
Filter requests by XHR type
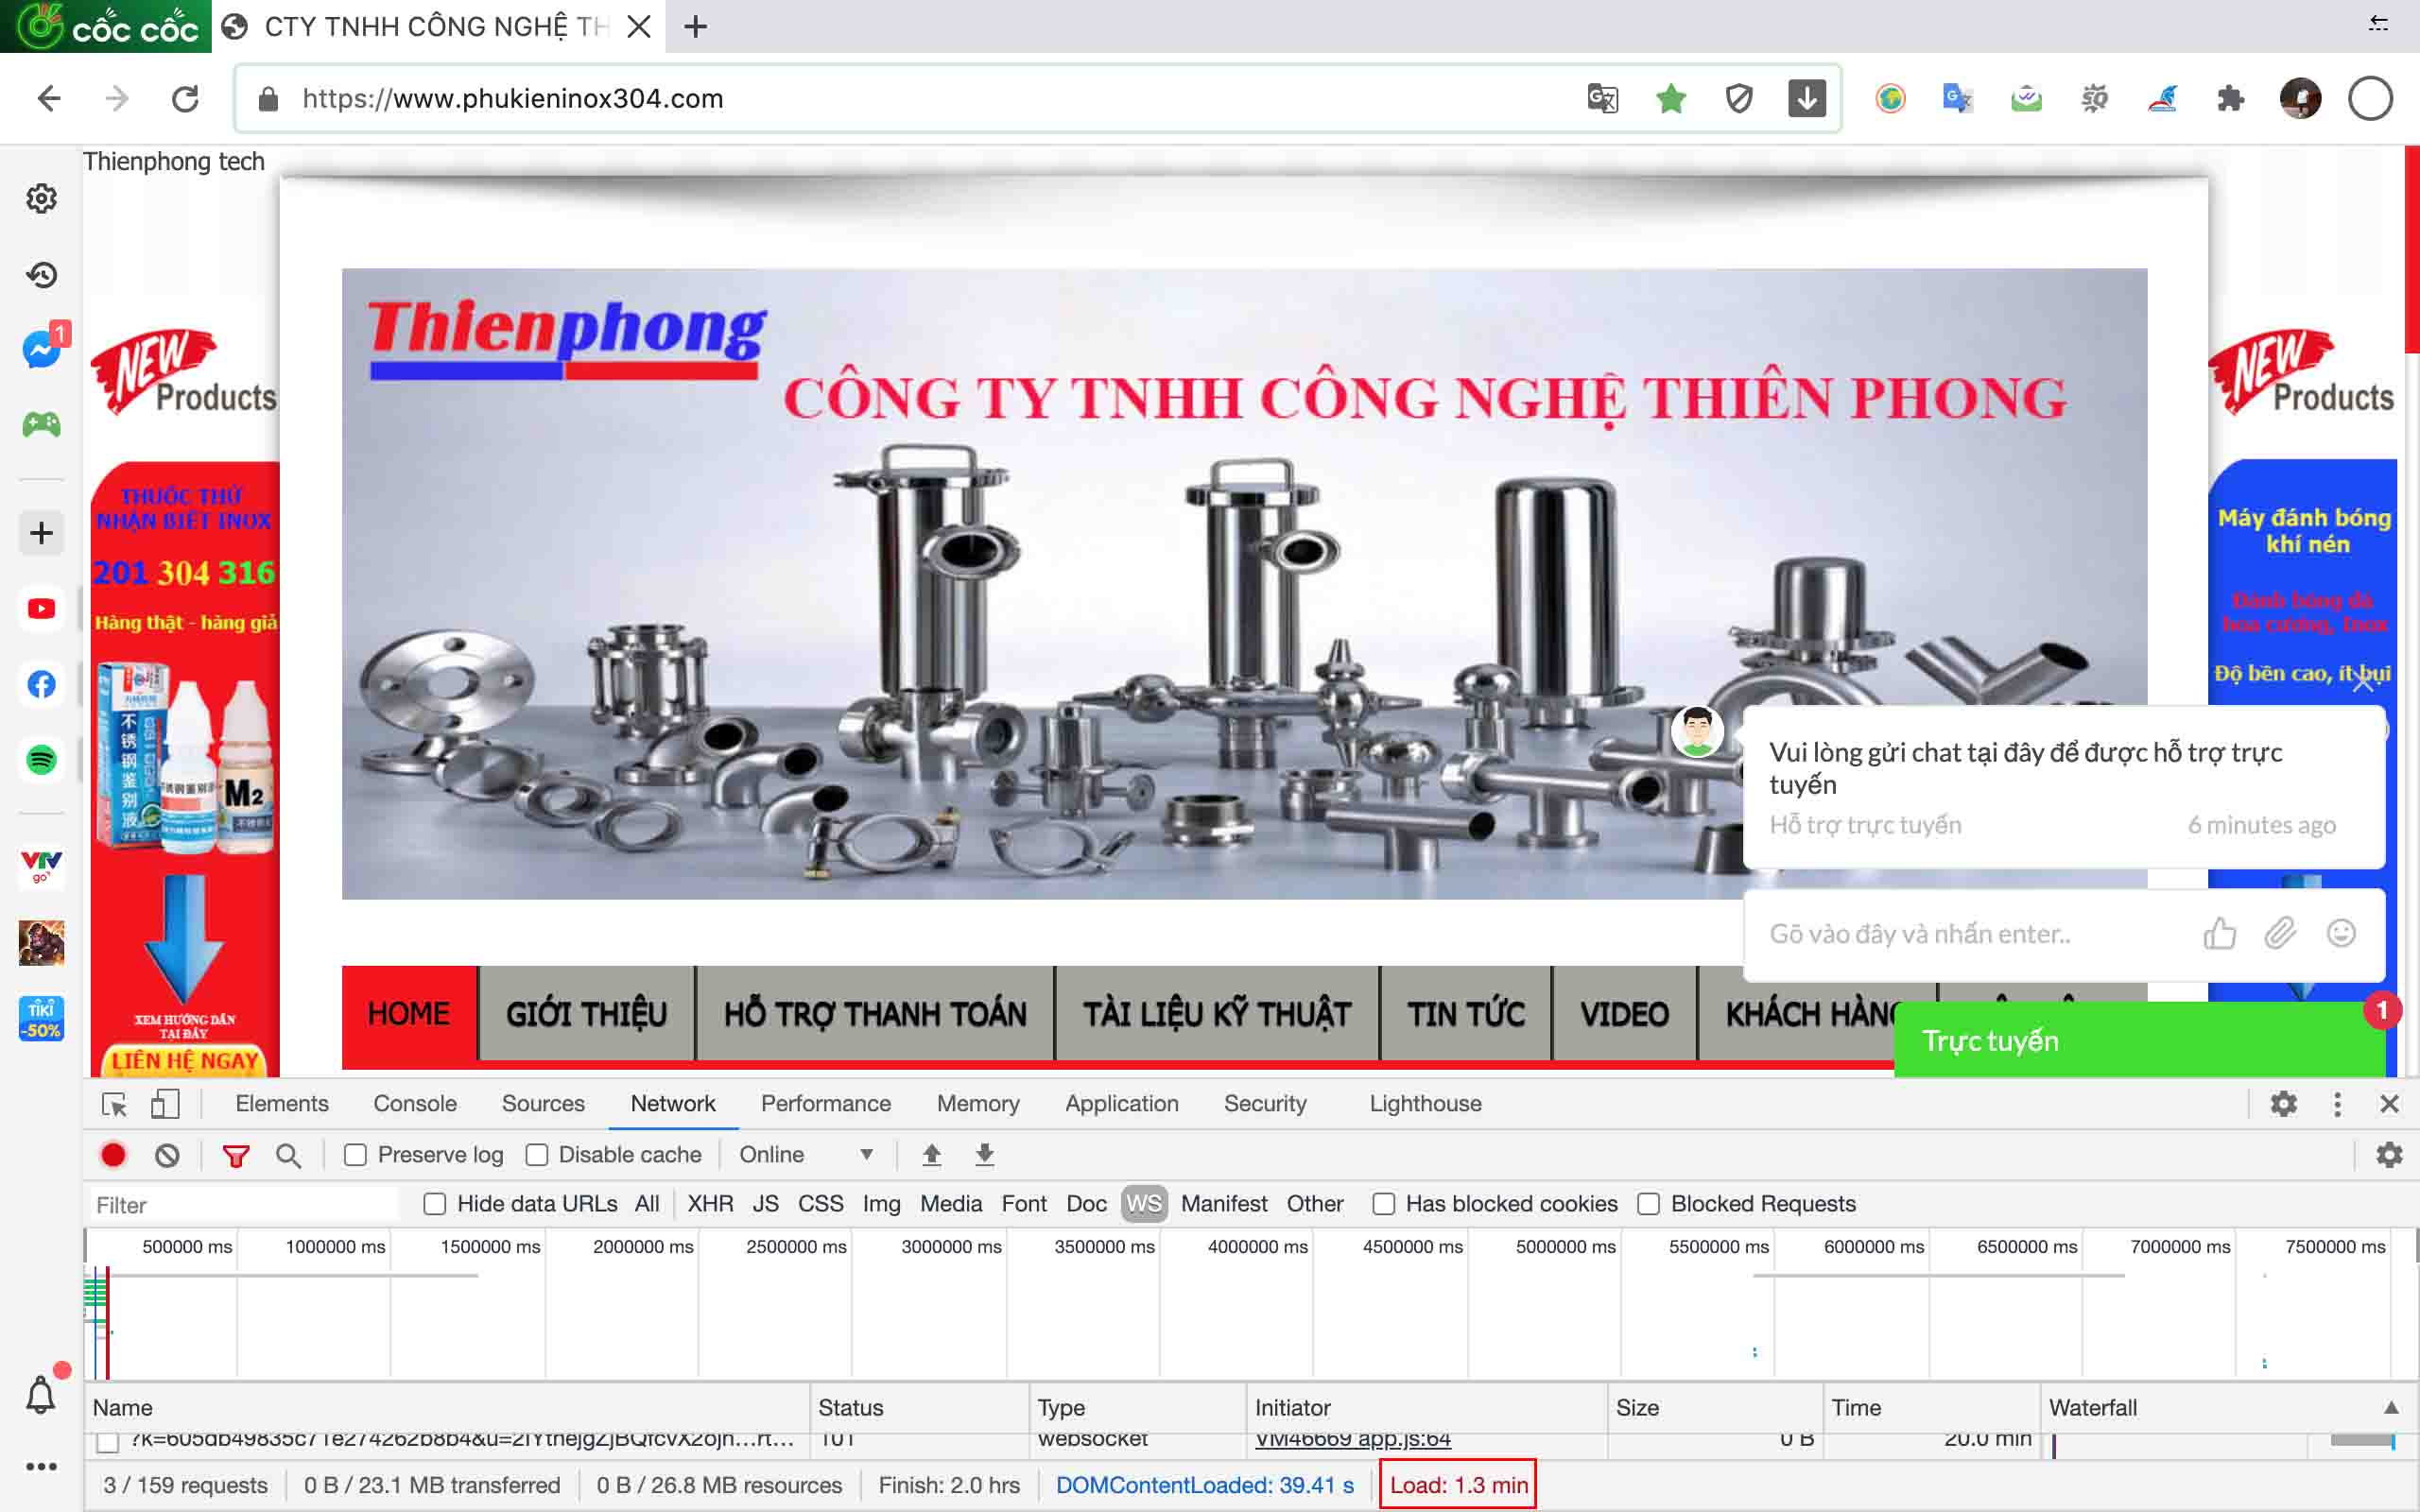710,1204
